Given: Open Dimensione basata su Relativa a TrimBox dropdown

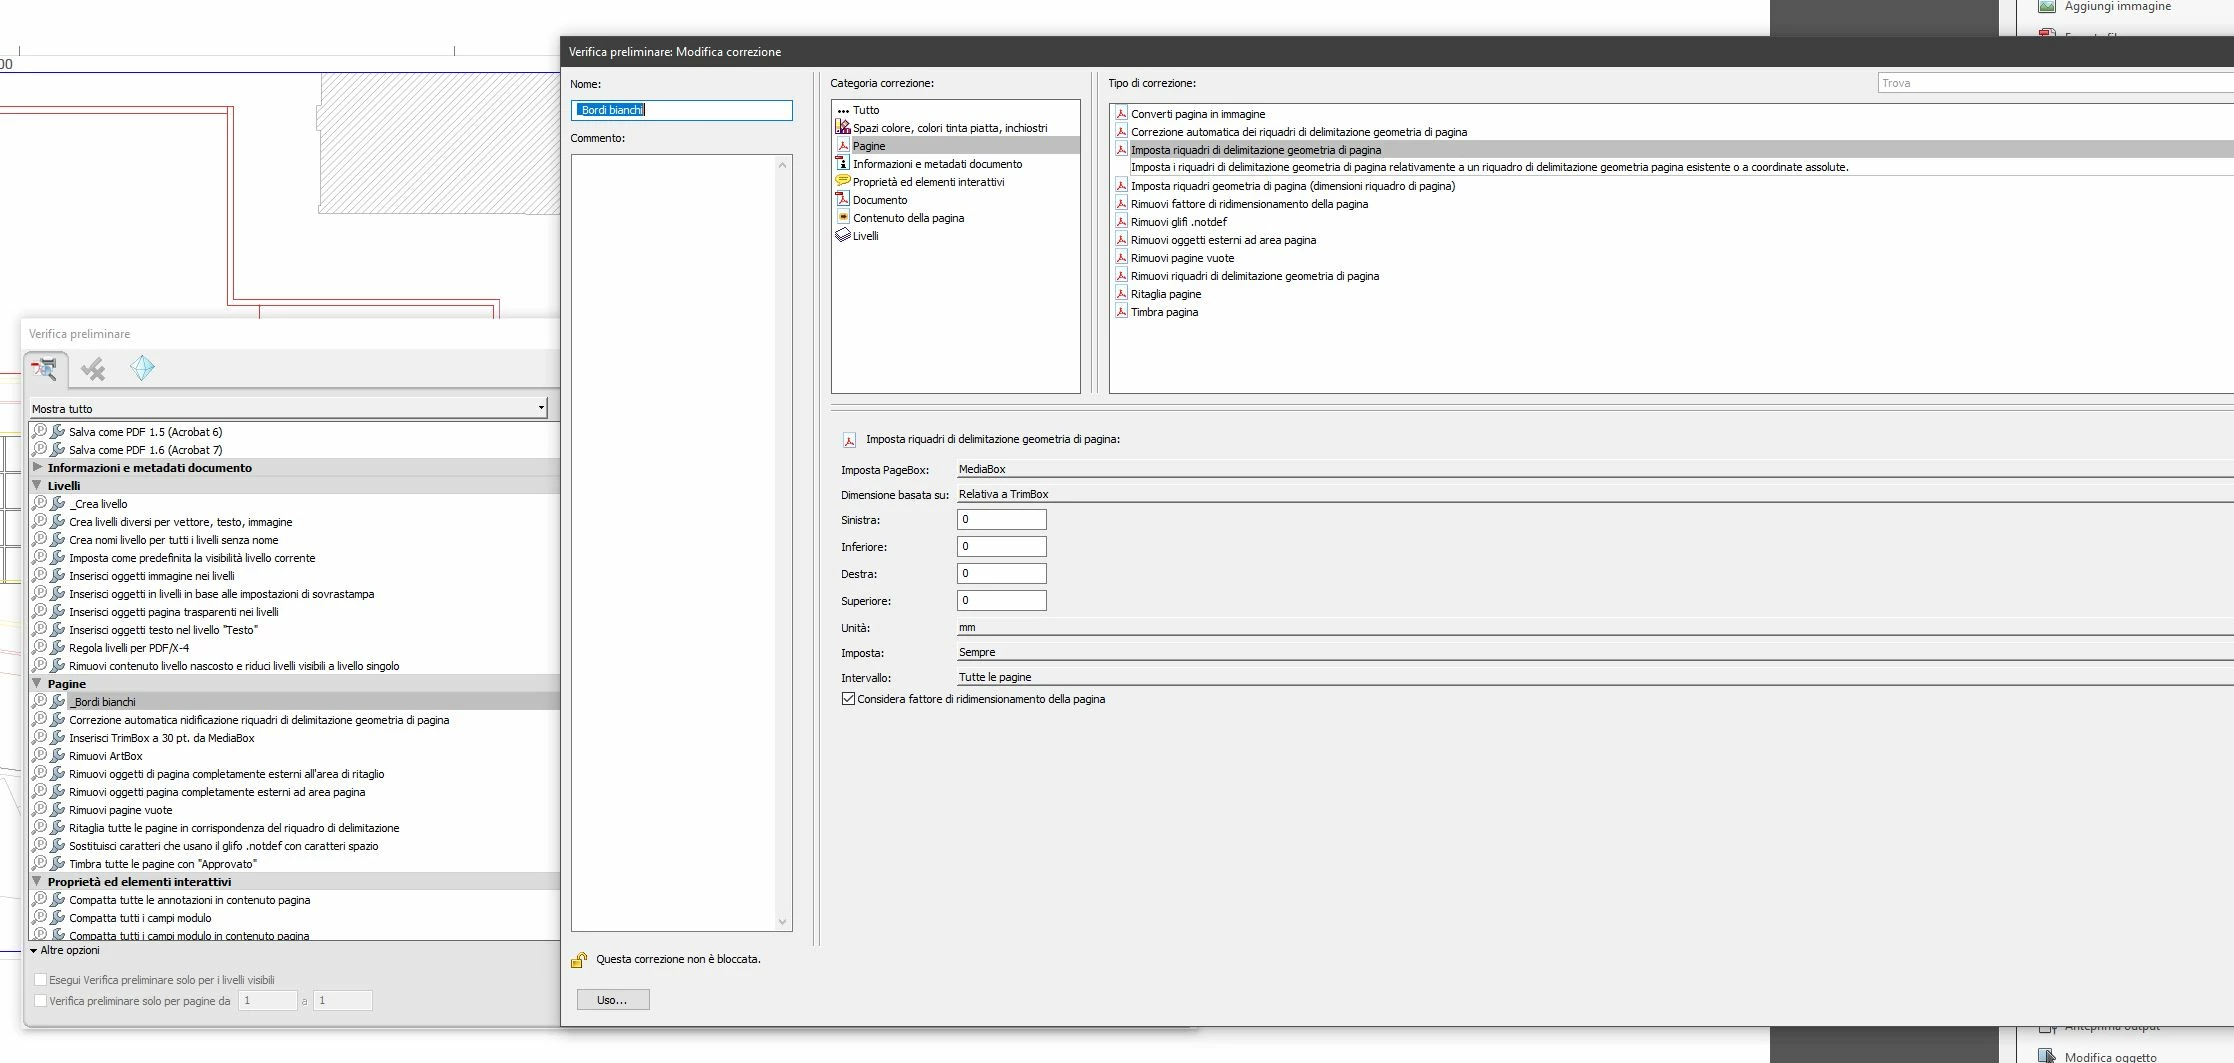Looking at the screenshot, I should pos(1595,494).
